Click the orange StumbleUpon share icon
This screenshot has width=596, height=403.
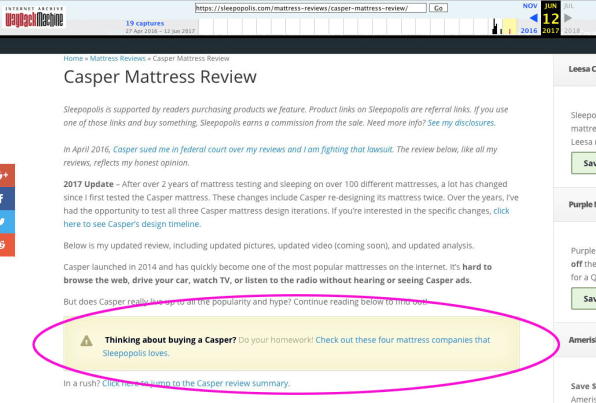(6, 245)
